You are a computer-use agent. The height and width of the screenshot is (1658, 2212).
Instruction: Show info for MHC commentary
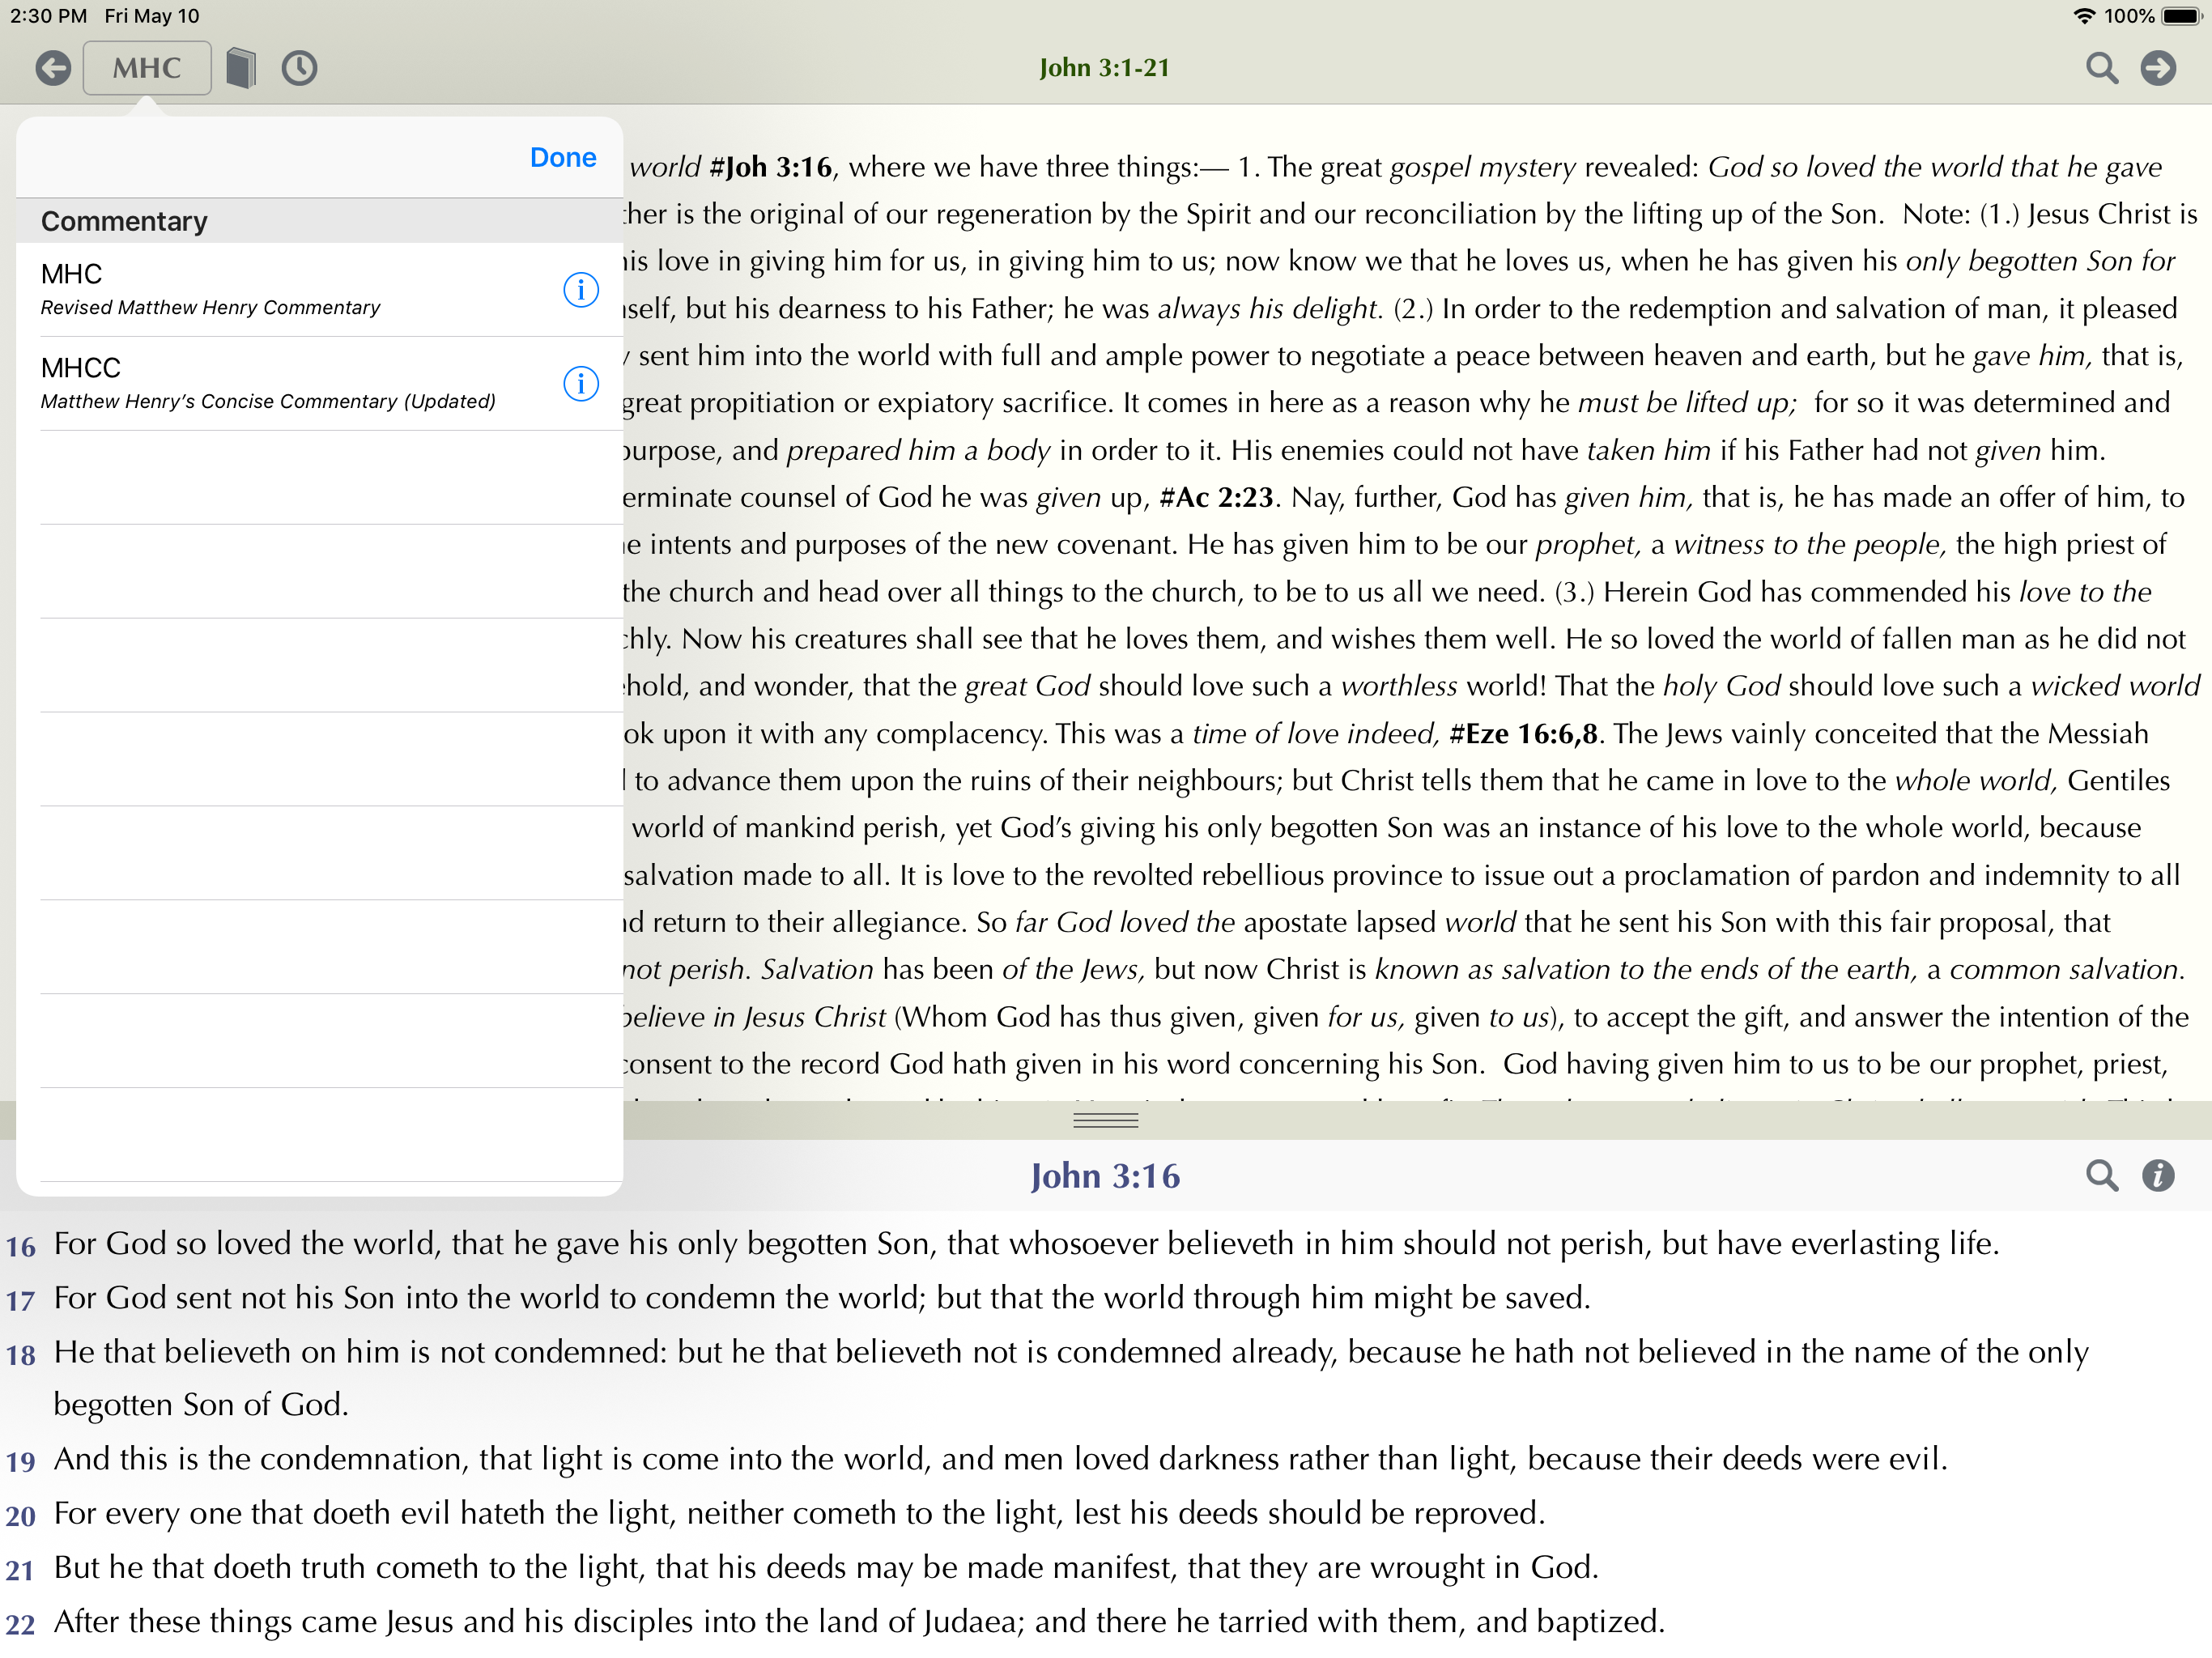click(580, 290)
